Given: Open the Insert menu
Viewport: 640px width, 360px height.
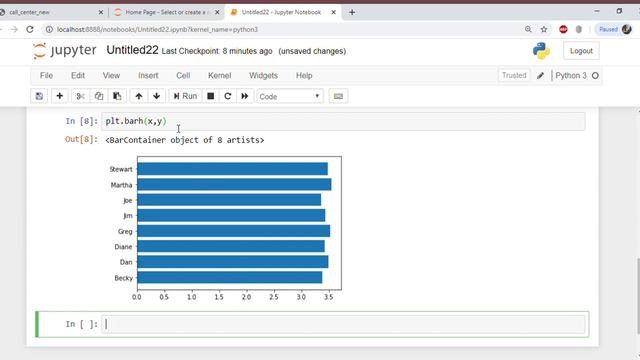Looking at the screenshot, I should (148, 76).
